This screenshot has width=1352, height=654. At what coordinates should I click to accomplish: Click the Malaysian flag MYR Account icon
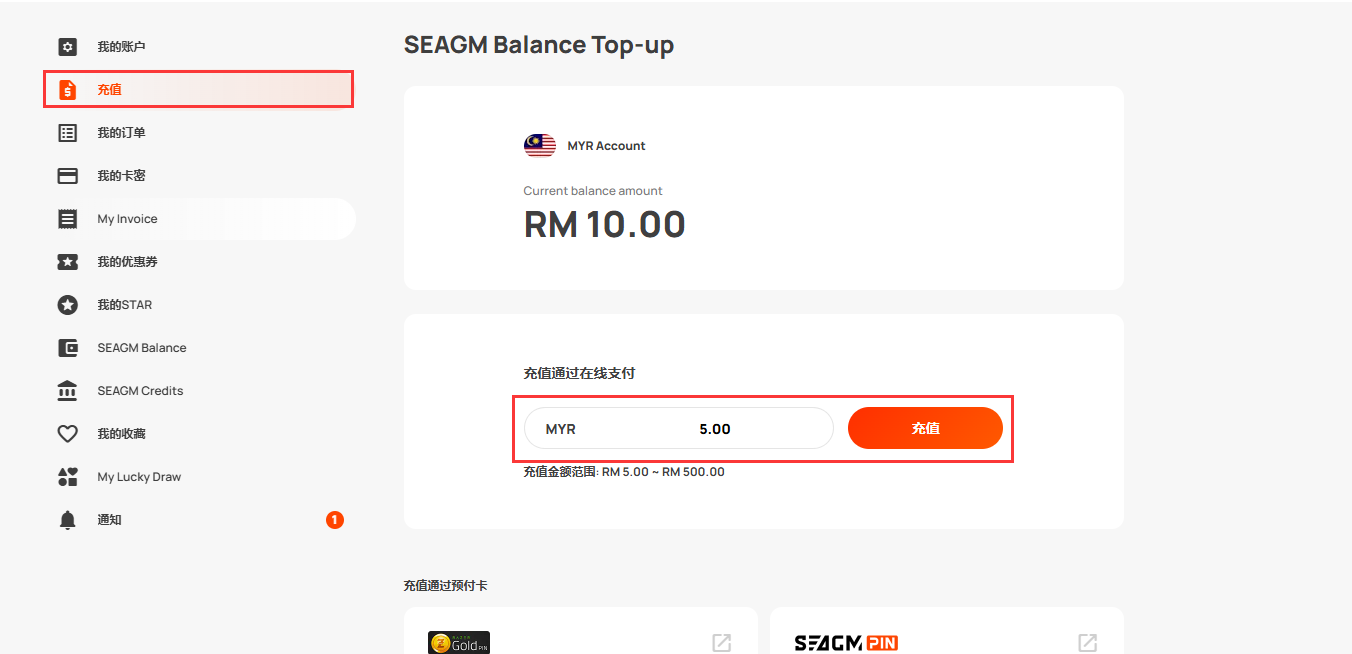tap(540, 146)
